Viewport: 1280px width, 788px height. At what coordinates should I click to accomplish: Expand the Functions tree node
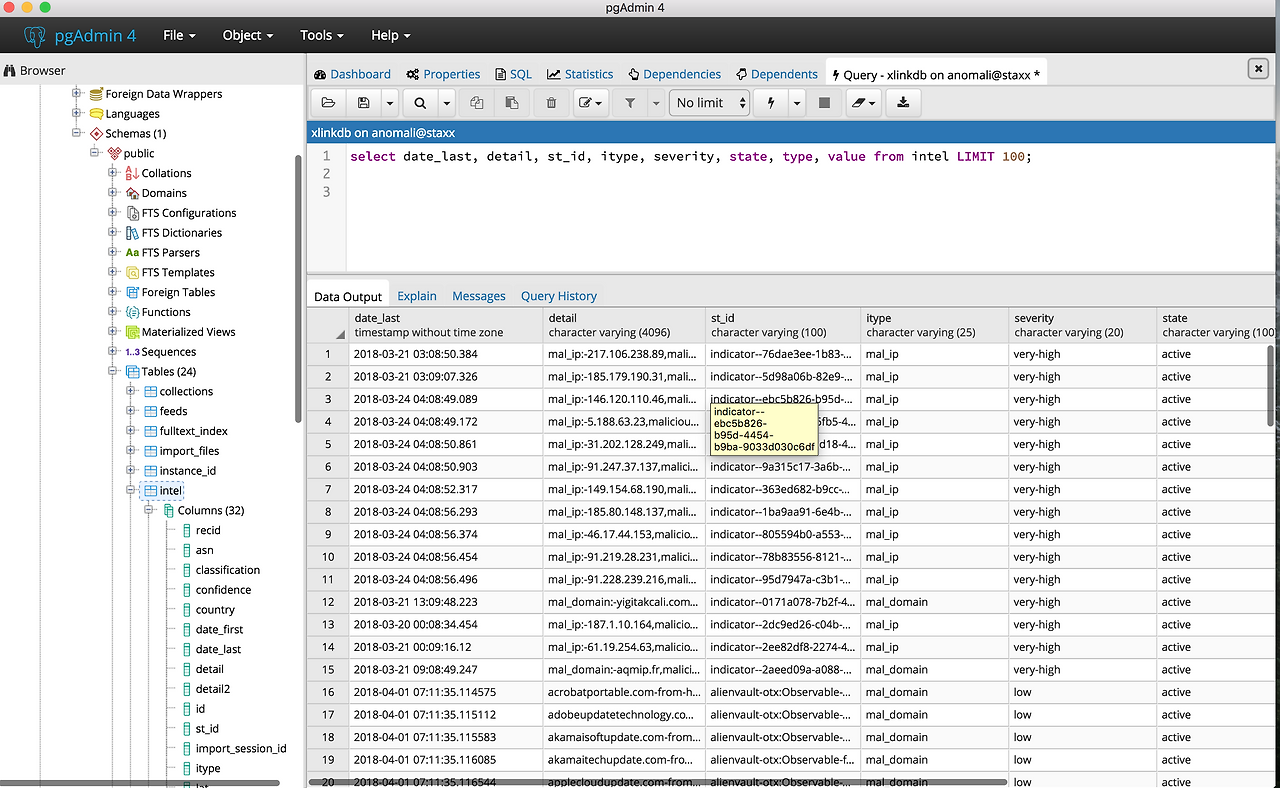pos(113,312)
